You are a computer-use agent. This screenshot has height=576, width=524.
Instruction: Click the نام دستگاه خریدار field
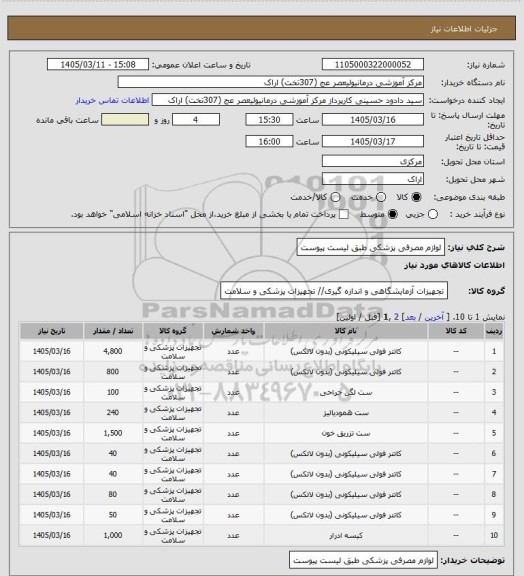click(270, 82)
